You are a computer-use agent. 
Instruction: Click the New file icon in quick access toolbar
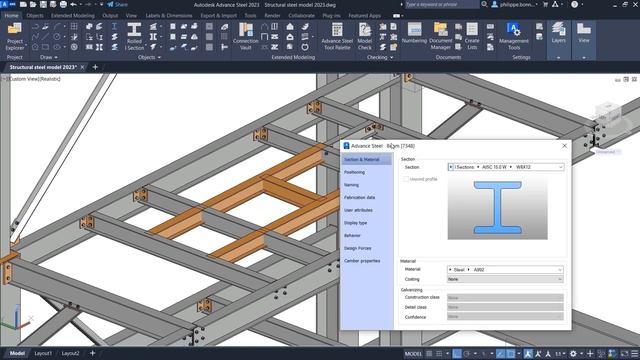click(x=23, y=4)
